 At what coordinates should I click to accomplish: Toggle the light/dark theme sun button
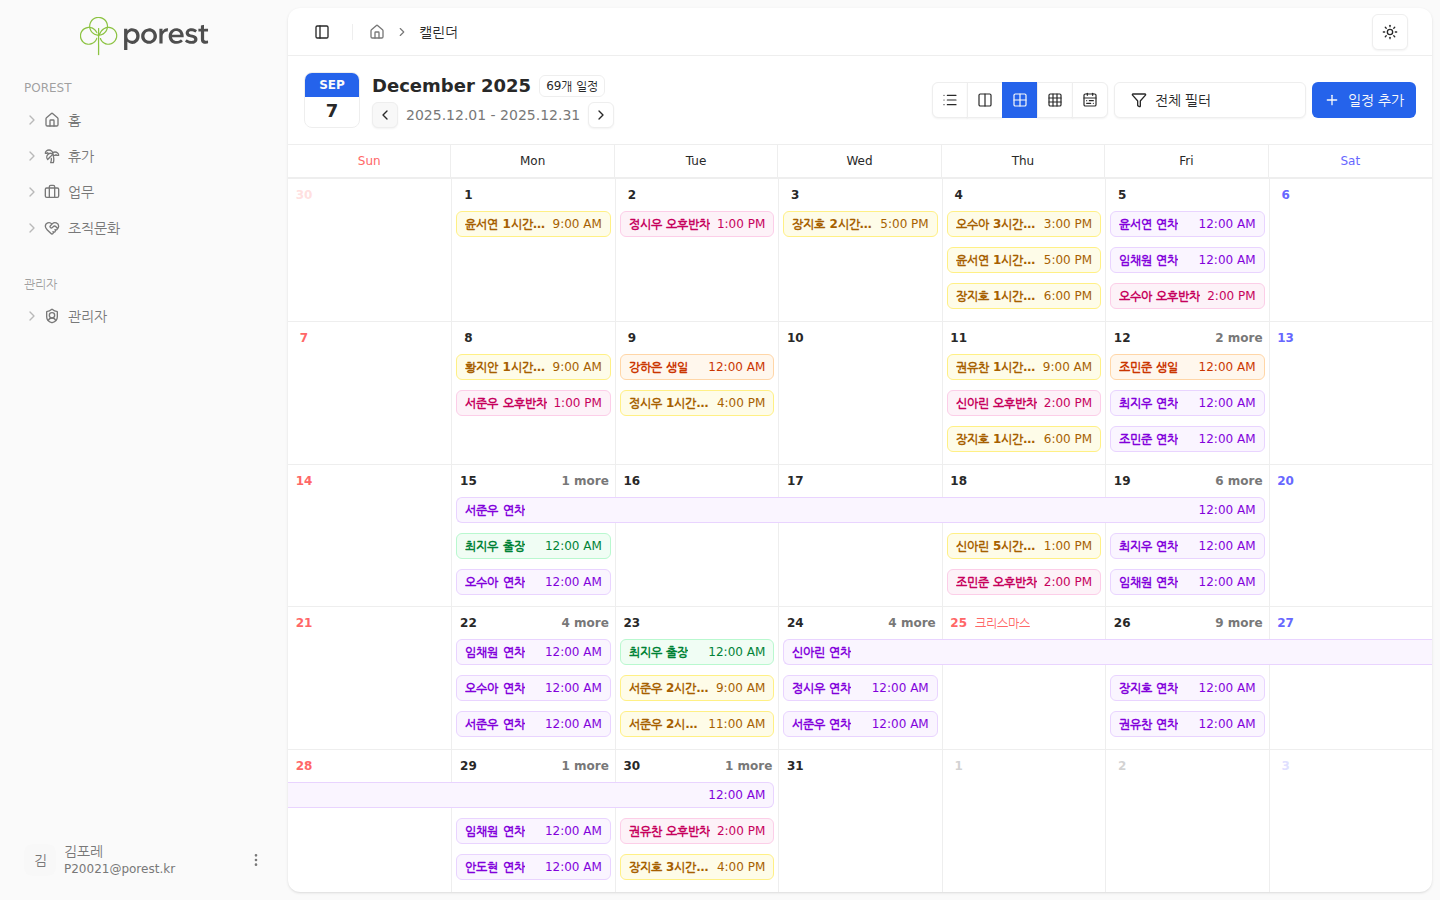pos(1390,32)
